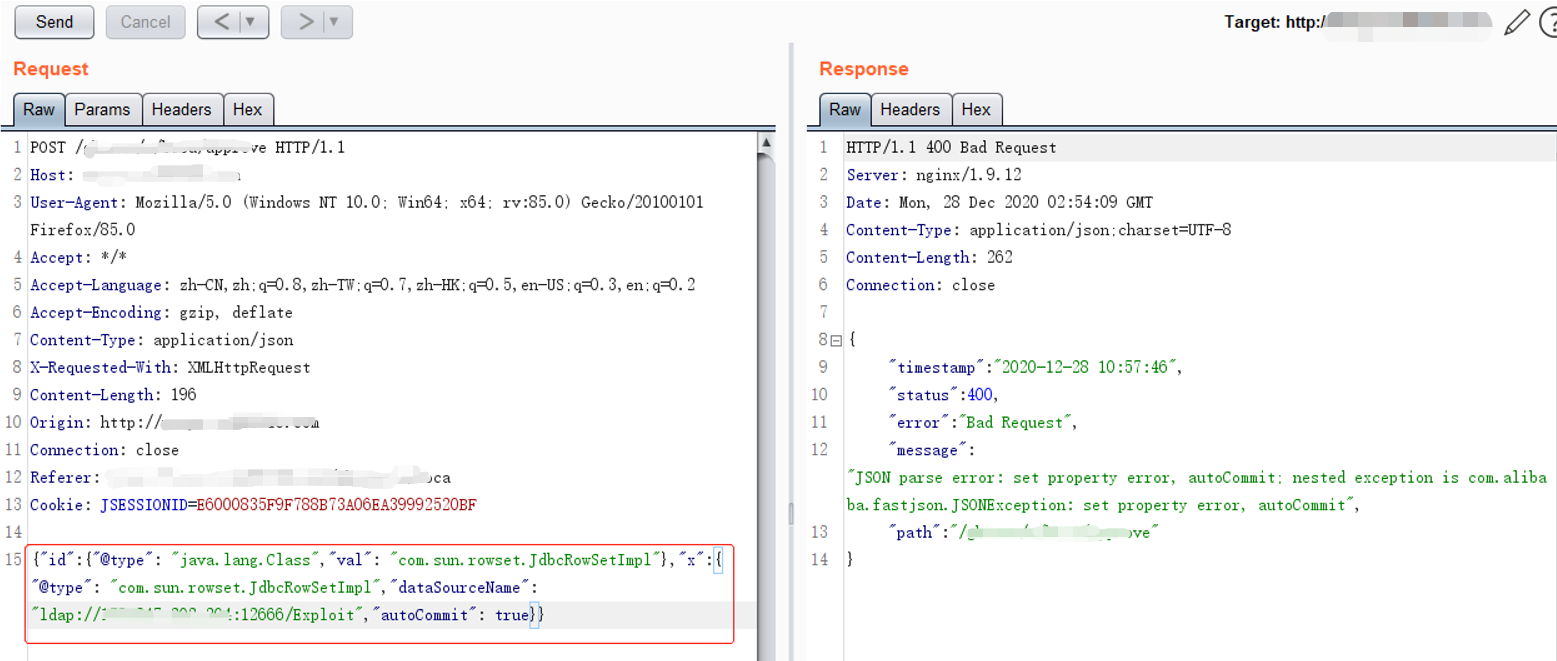The width and height of the screenshot is (1557, 661).
Task: Click the X-Requested-With XMLHttpRequest header
Action: (170, 367)
